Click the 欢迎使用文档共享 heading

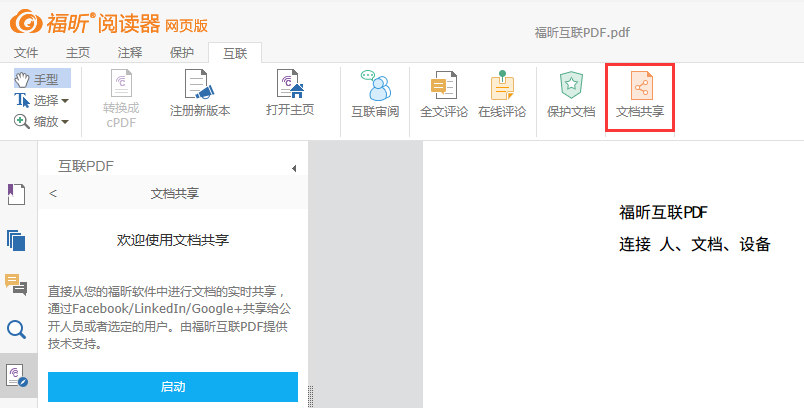point(173,240)
